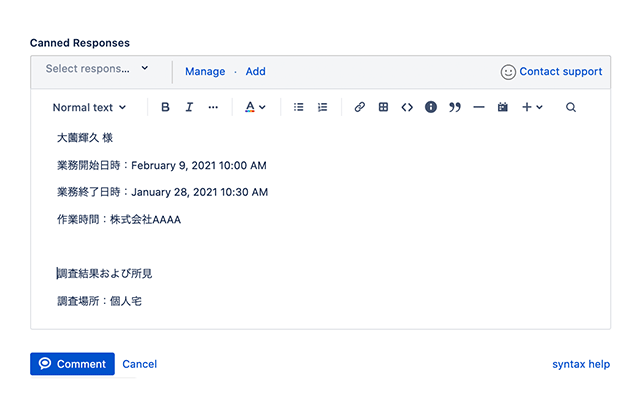Screen dimensions: 640x400
Task: Insert a bullet list
Action: [298, 107]
